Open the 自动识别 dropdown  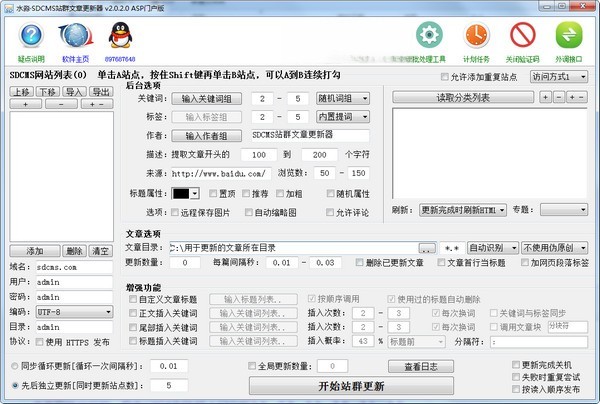click(493, 248)
